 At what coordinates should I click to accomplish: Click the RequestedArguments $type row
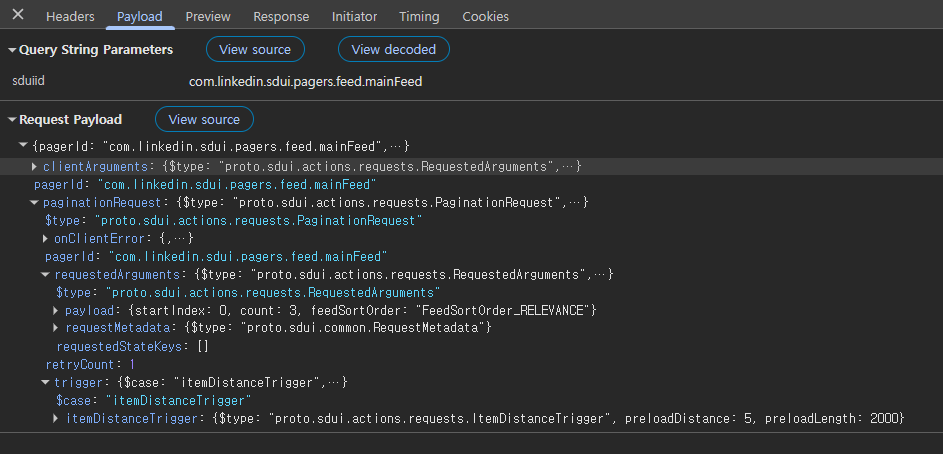coord(248,293)
